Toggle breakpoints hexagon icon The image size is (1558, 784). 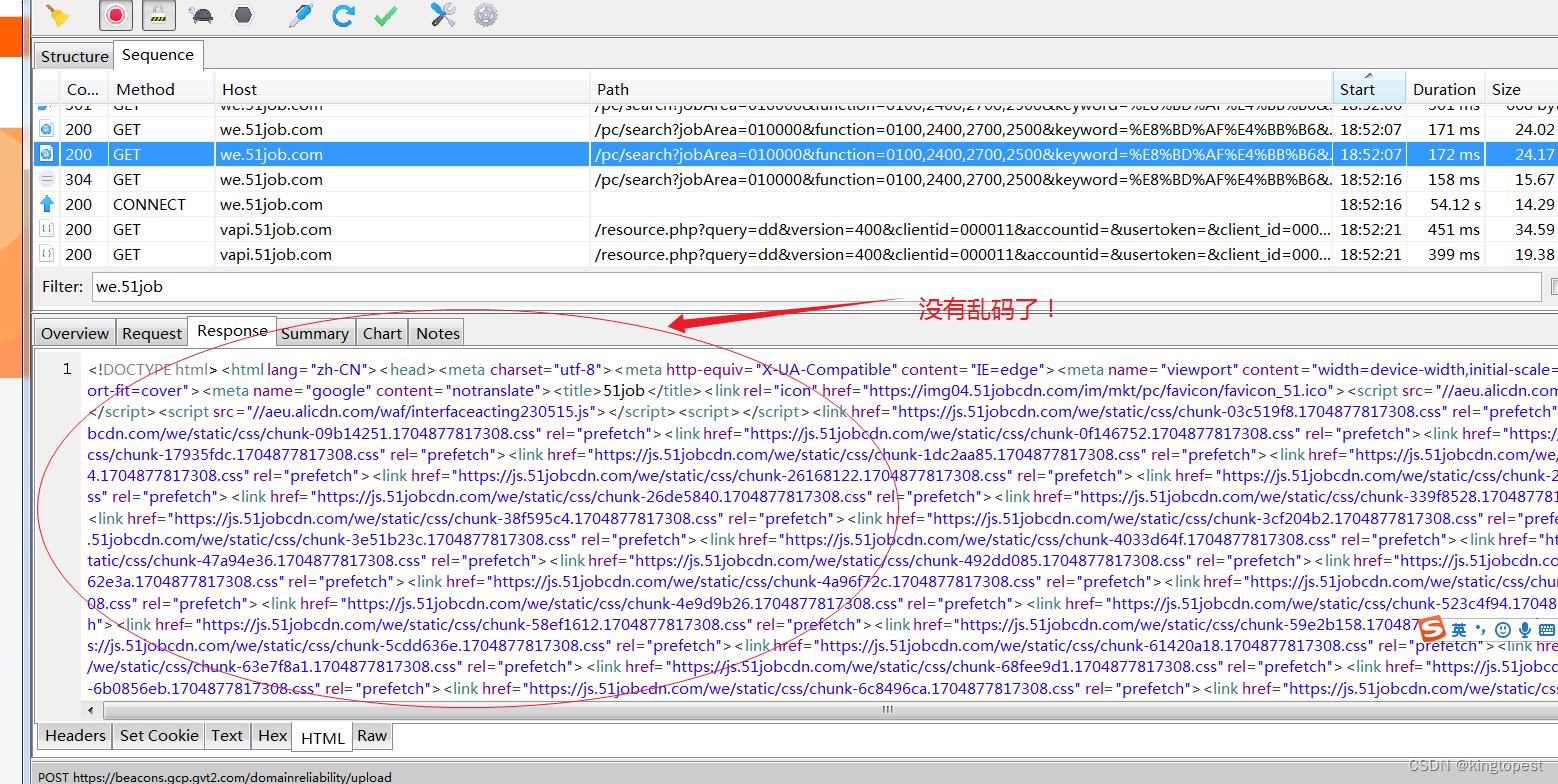pos(243,15)
